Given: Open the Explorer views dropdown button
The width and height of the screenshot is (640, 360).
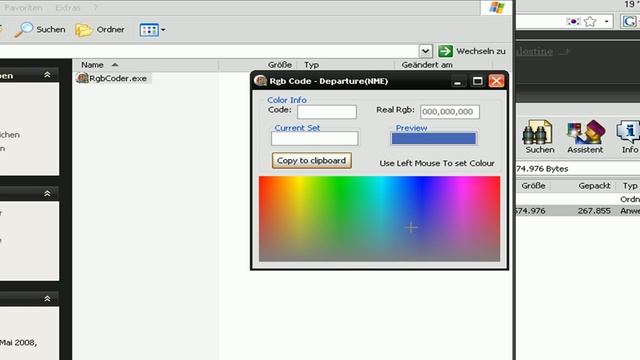Looking at the screenshot, I should (x=152, y=30).
